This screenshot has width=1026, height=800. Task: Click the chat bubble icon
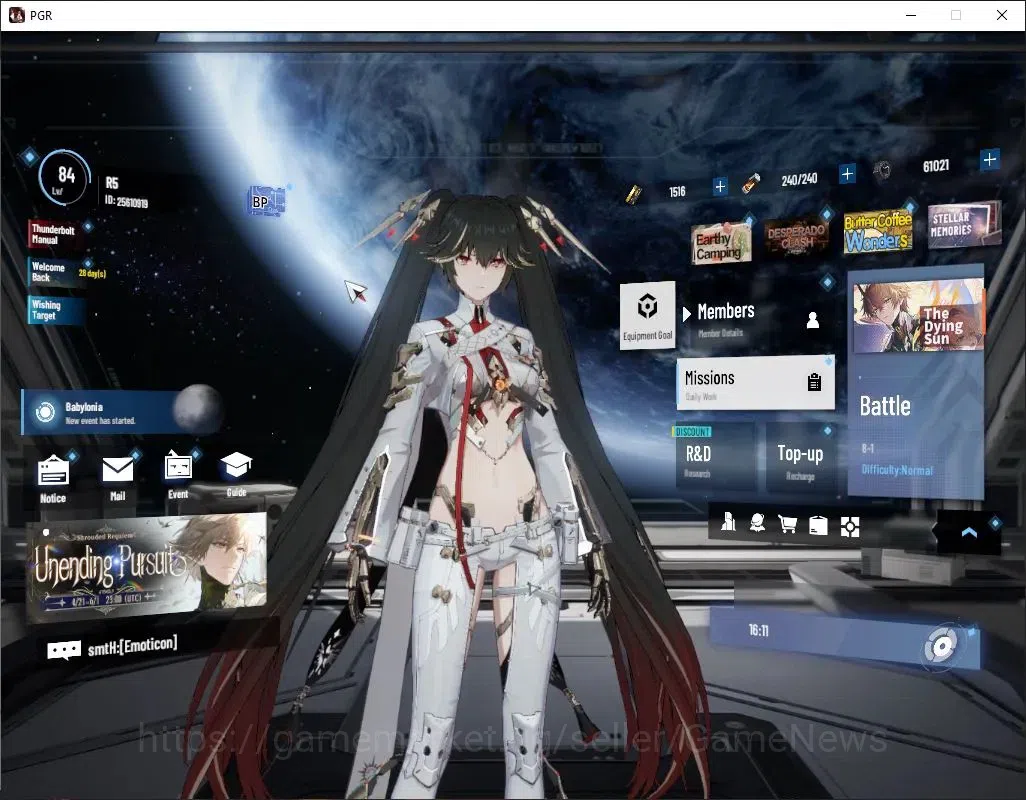click(x=64, y=650)
